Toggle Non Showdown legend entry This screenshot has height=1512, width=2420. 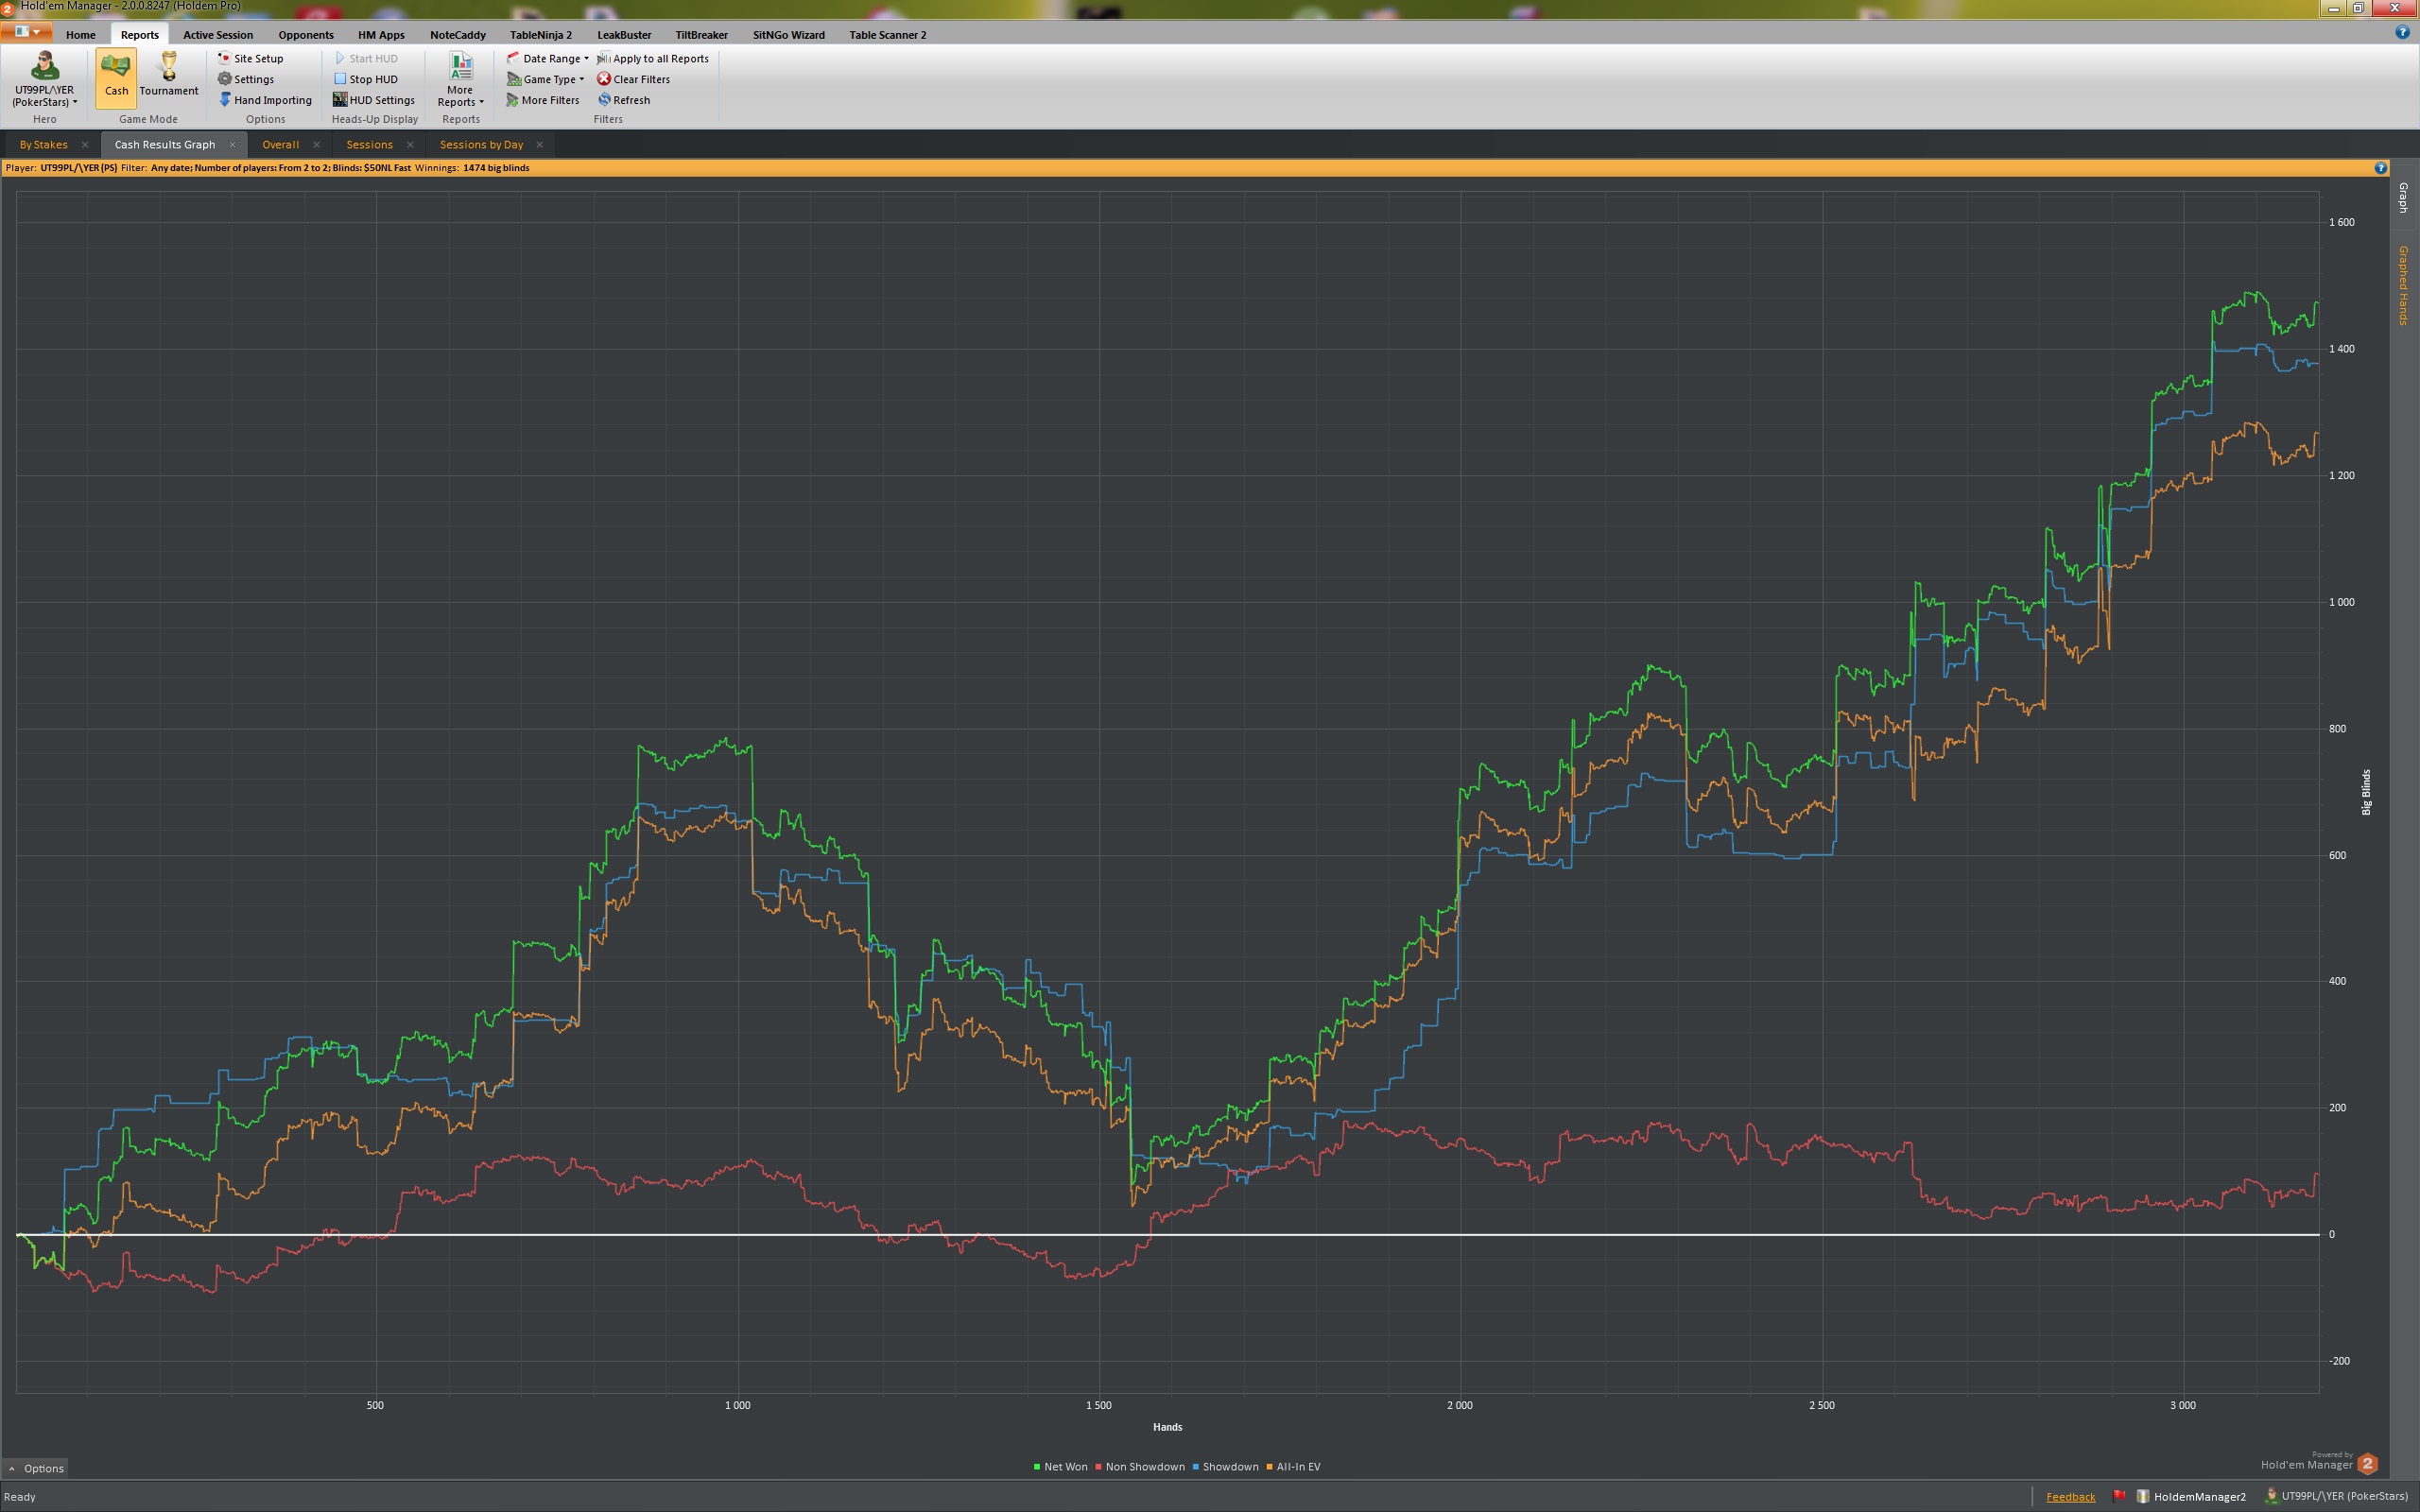[1144, 1467]
